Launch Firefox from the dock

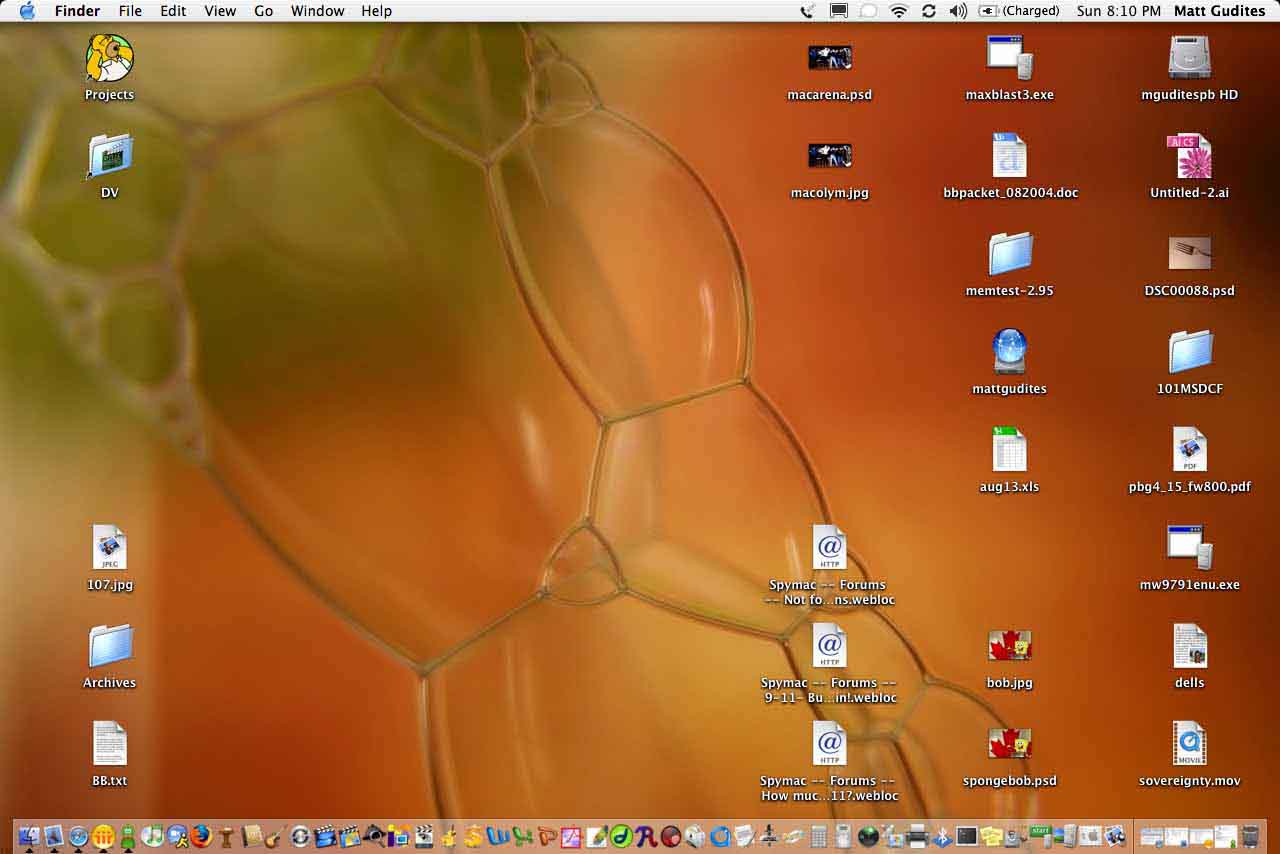(x=202, y=836)
